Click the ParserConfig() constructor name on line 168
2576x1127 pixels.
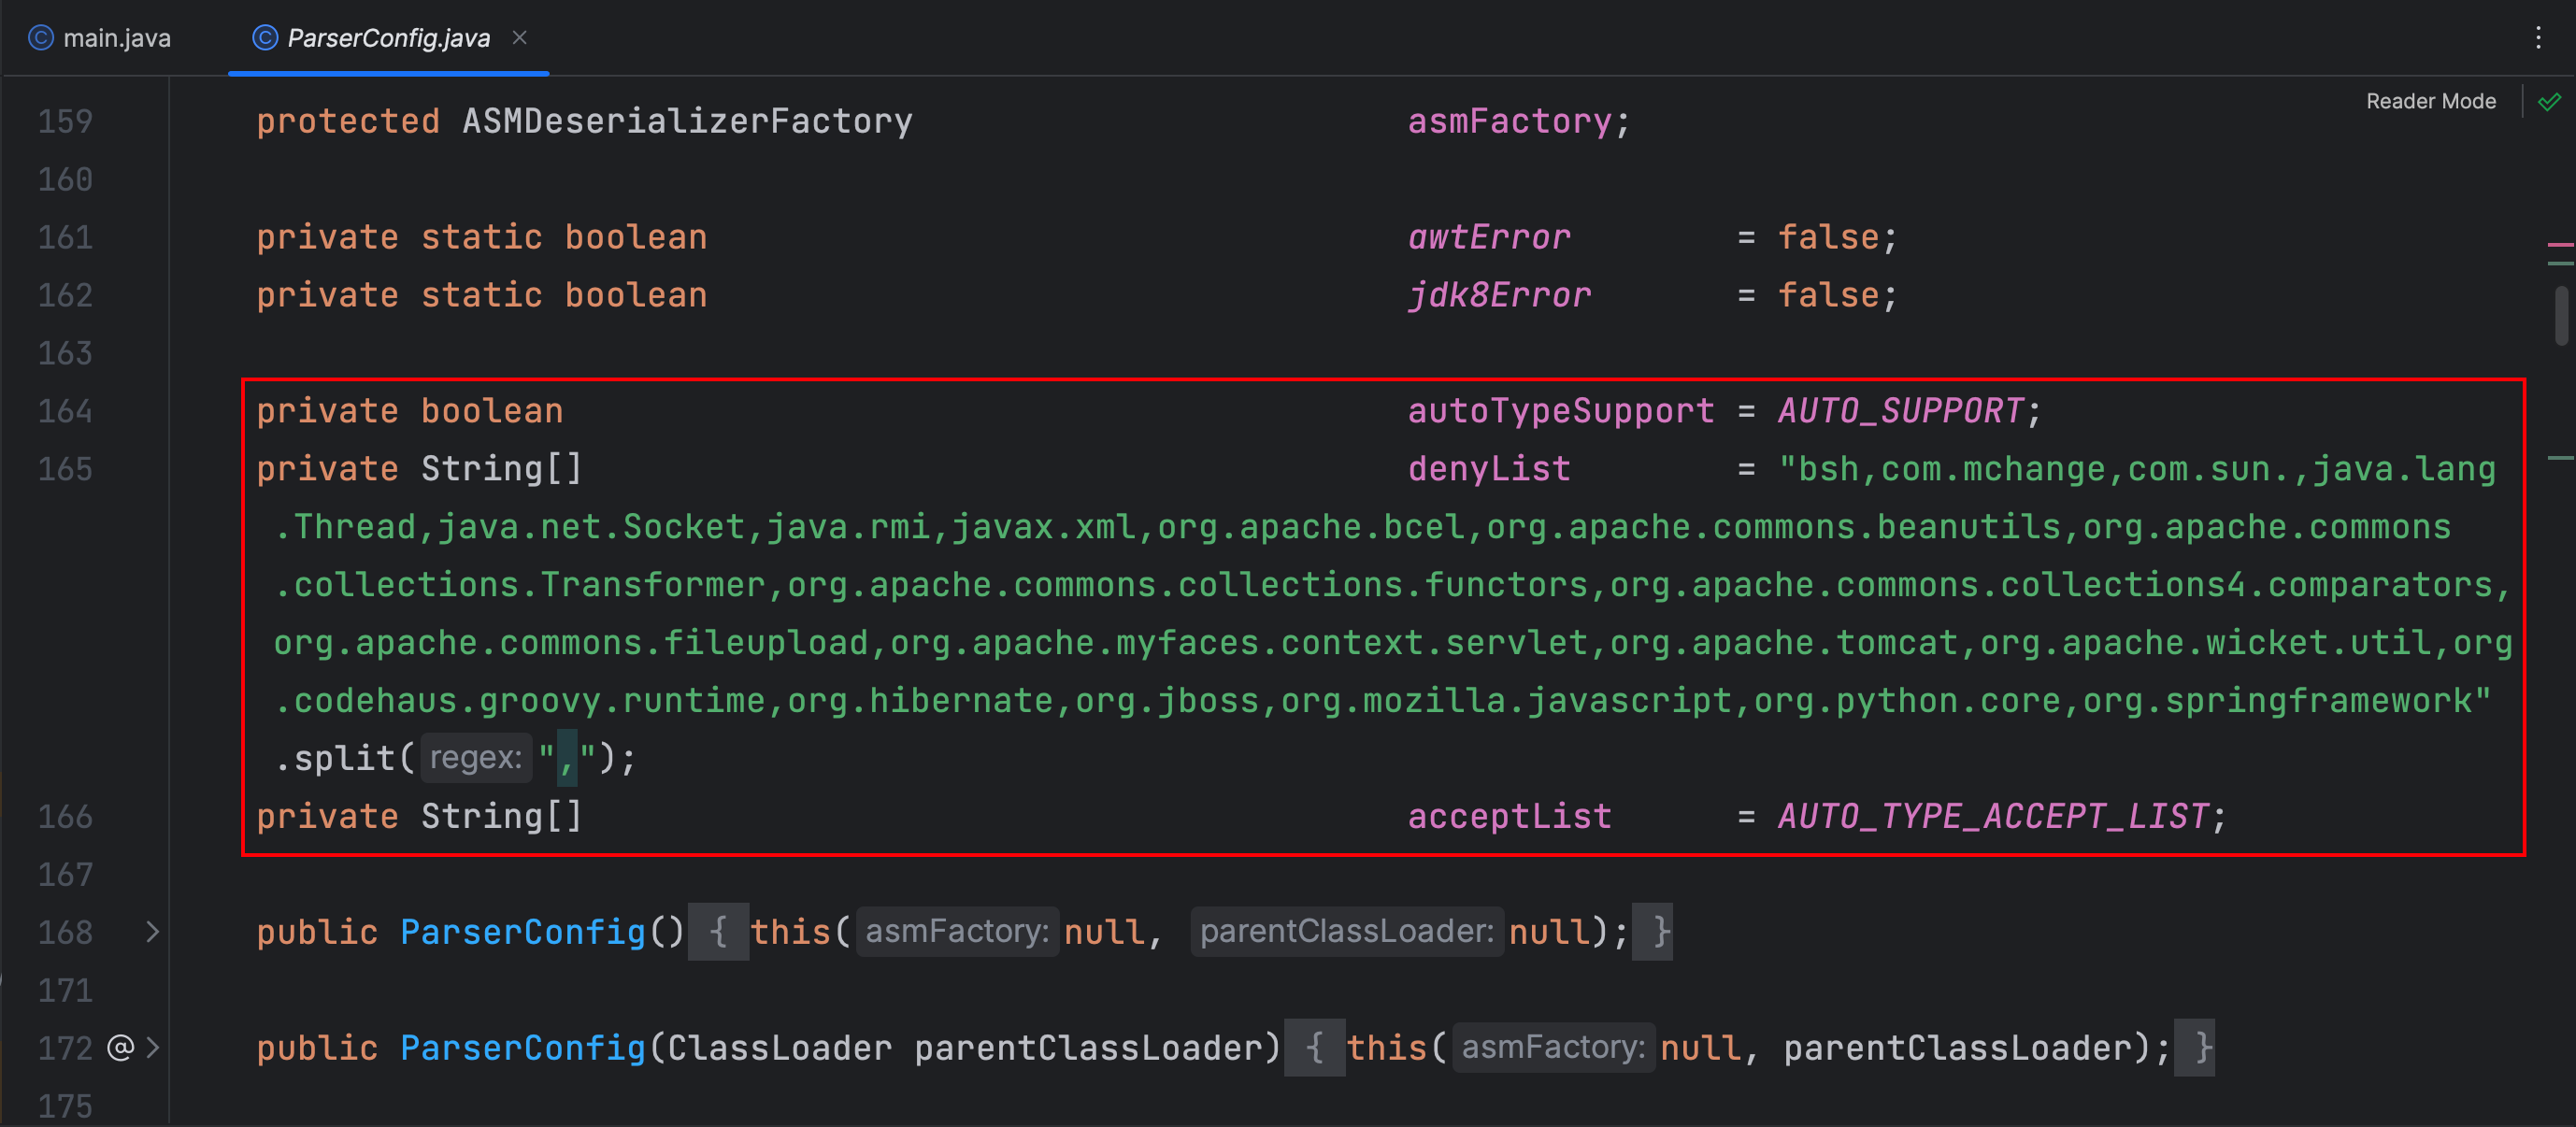[x=523, y=932]
